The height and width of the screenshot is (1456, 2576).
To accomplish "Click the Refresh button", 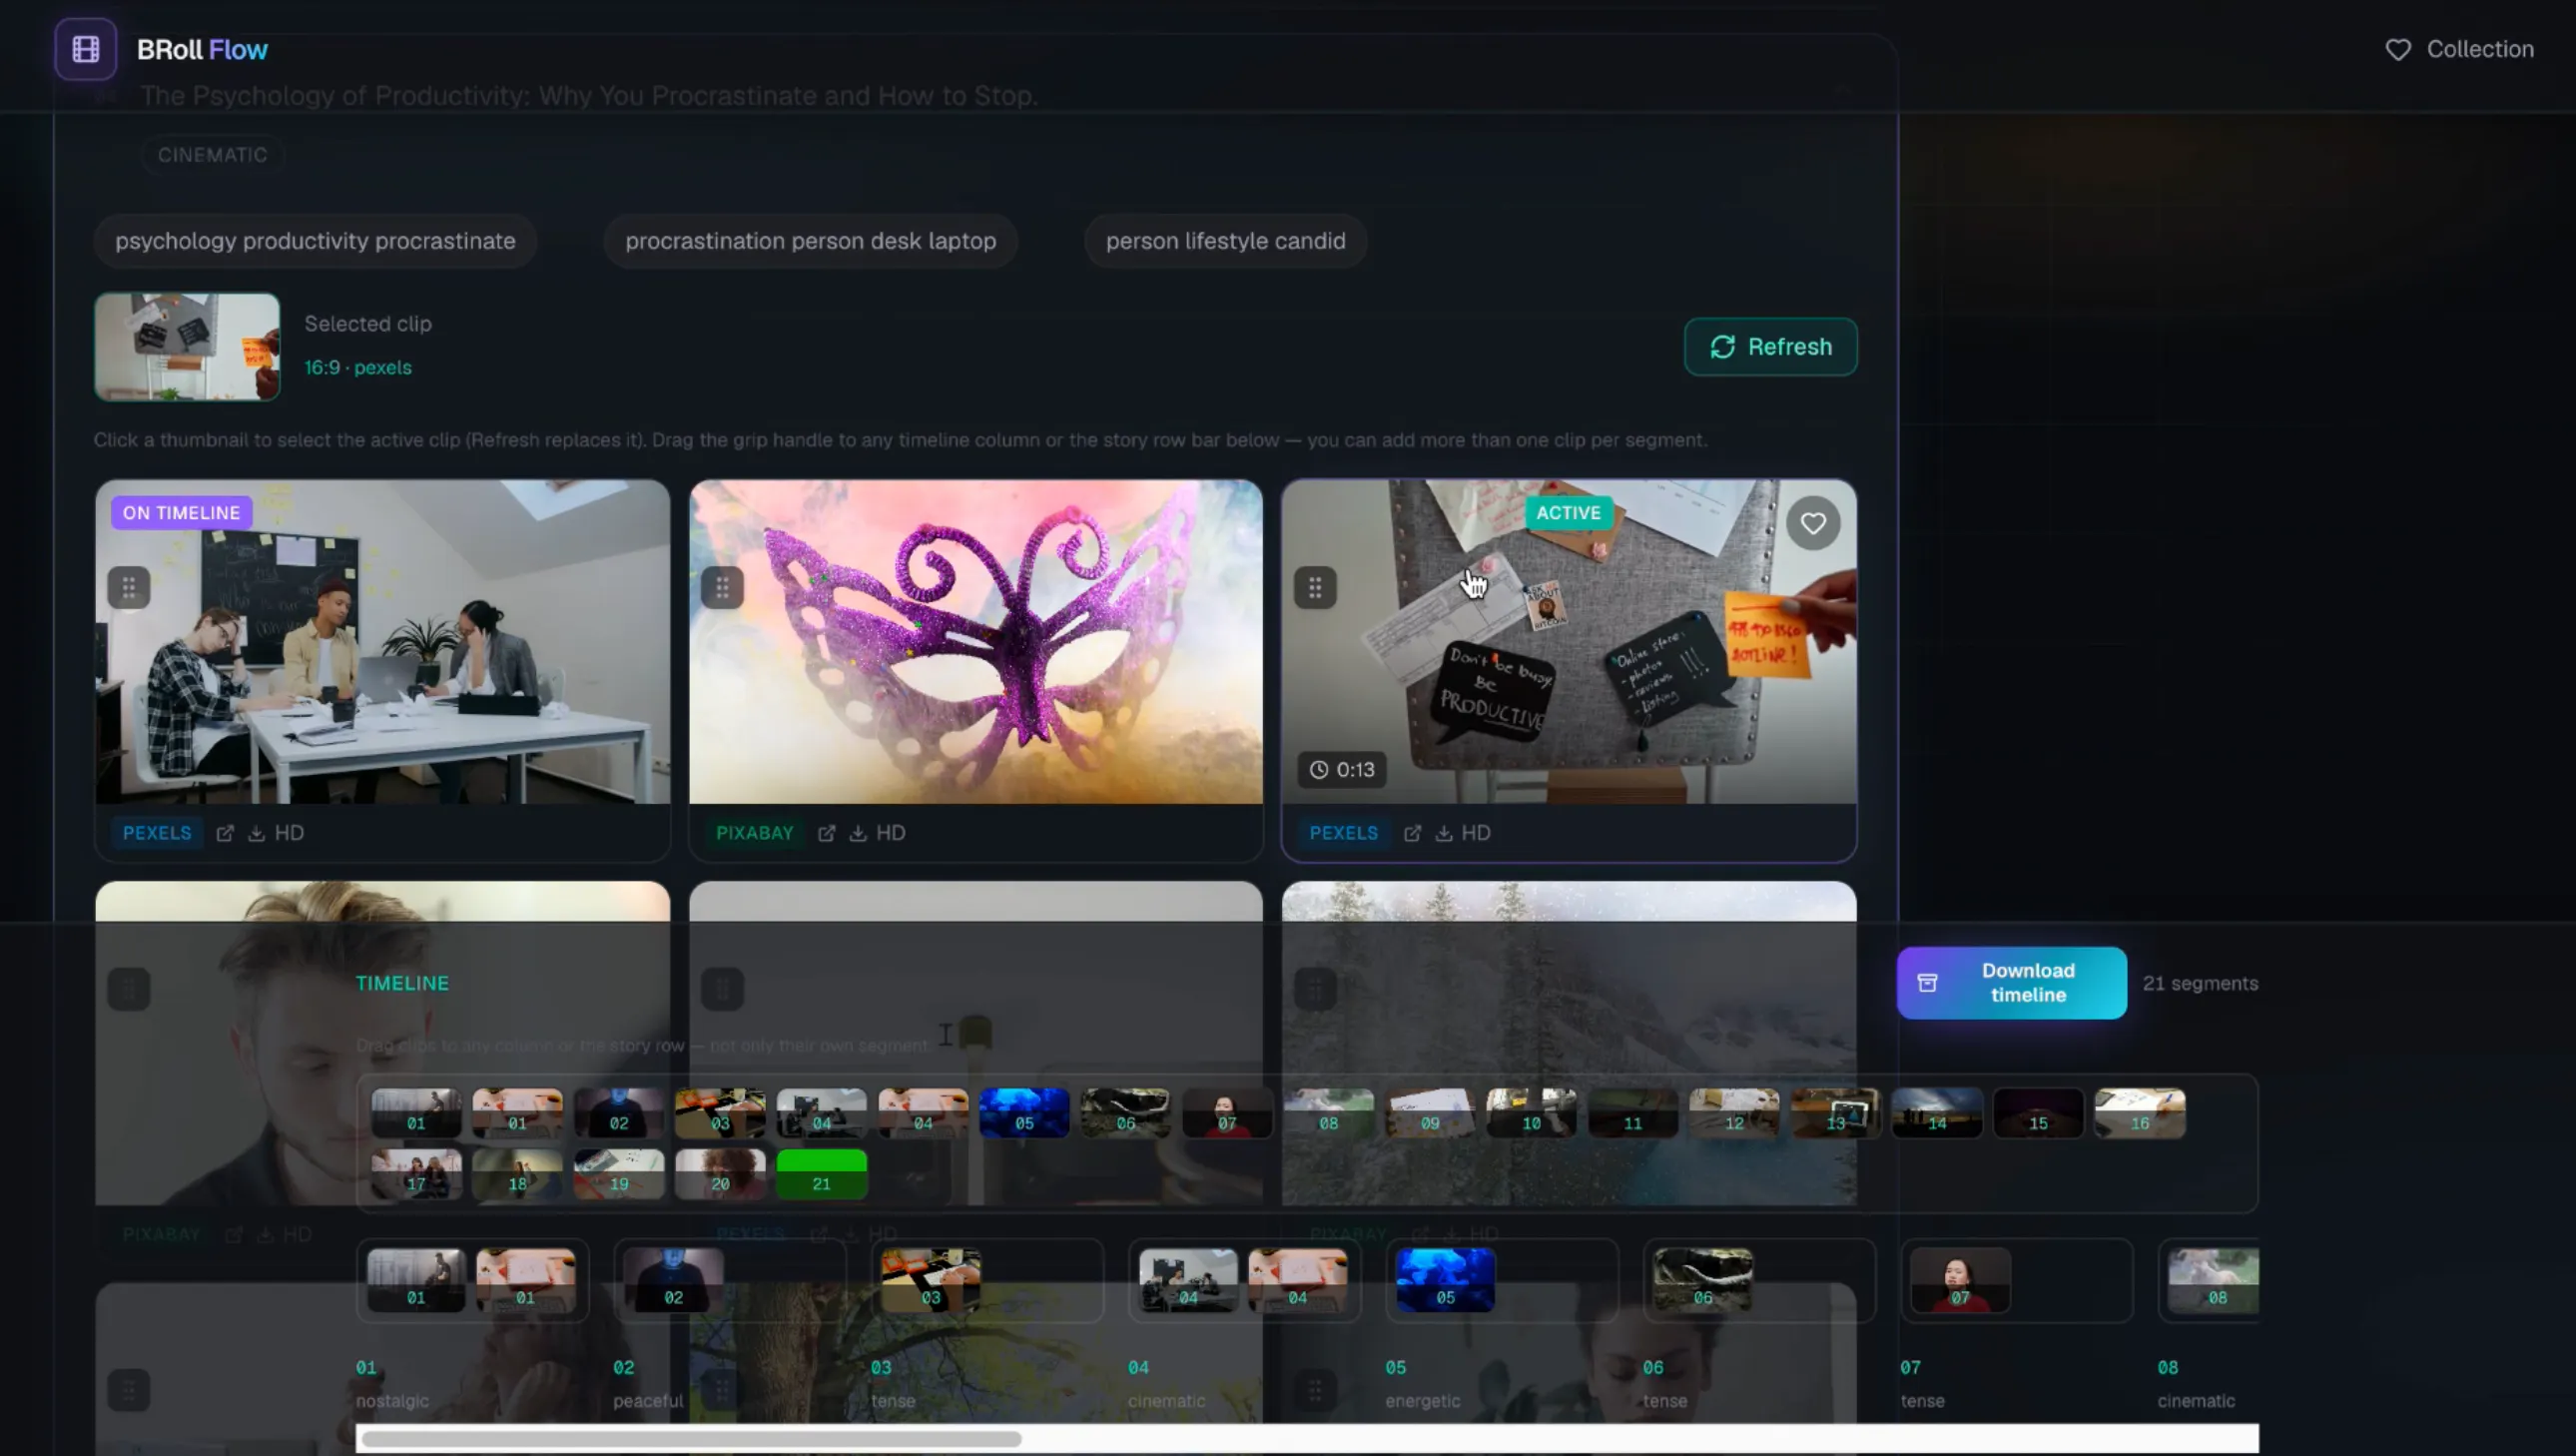I will point(1771,347).
